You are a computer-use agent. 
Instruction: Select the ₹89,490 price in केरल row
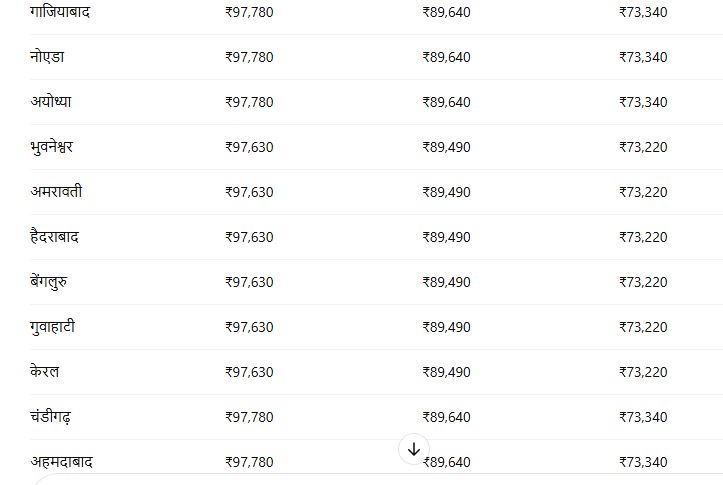click(x=446, y=372)
